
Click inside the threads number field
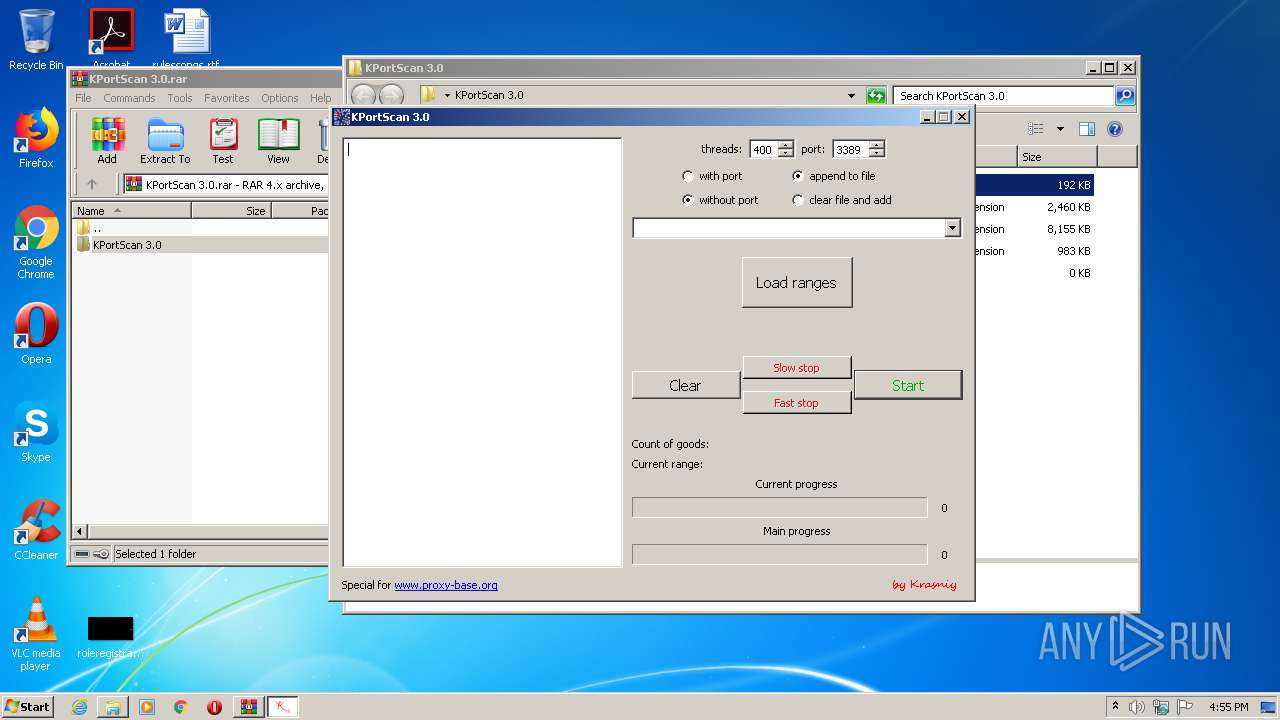coord(762,150)
